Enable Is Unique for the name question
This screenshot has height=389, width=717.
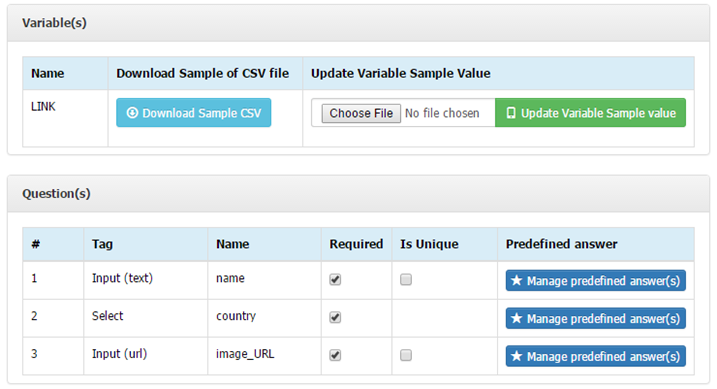(x=406, y=279)
